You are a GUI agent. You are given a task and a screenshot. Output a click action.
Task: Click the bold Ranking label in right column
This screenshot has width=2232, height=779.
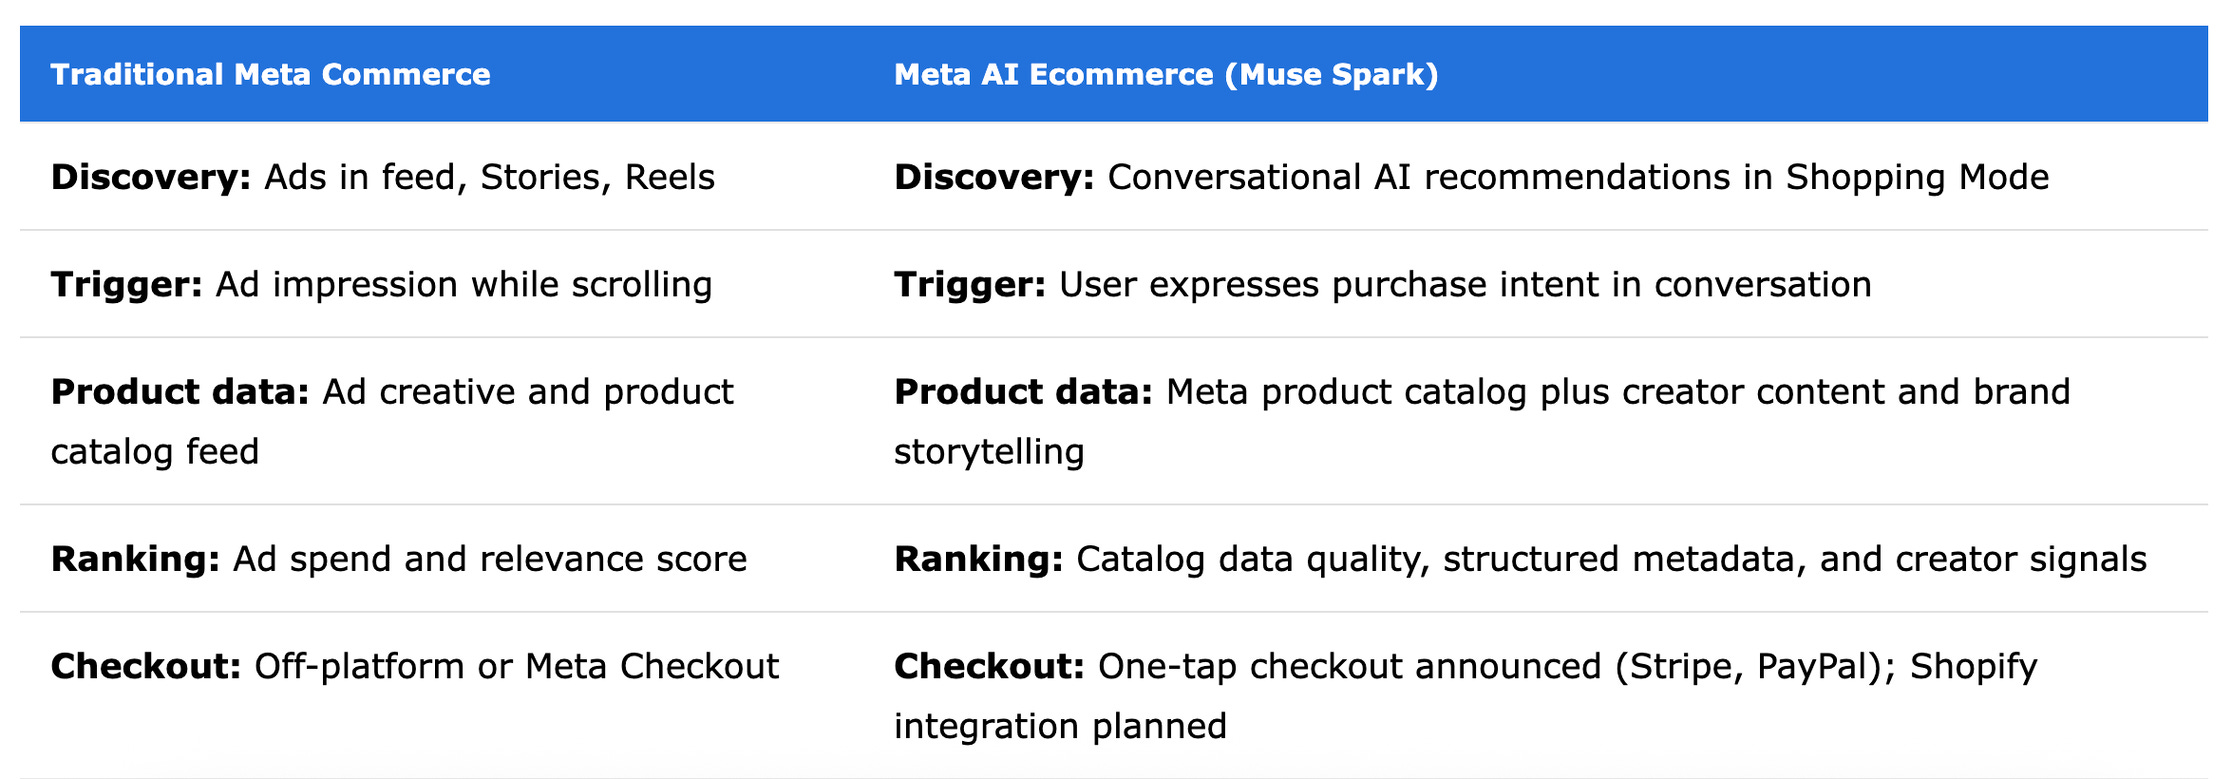pos(978,559)
